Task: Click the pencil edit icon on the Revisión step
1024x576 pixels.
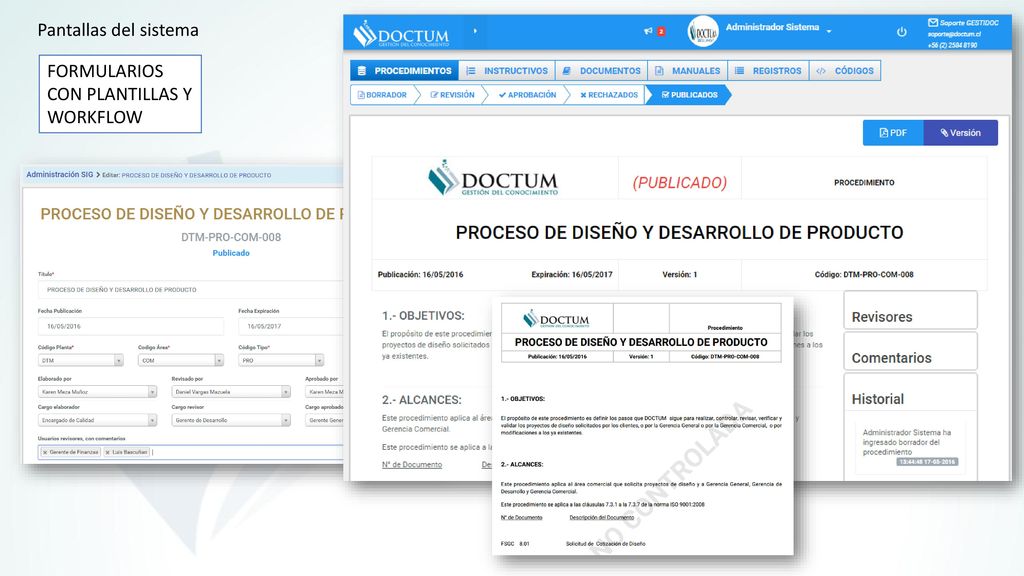Action: [434, 95]
